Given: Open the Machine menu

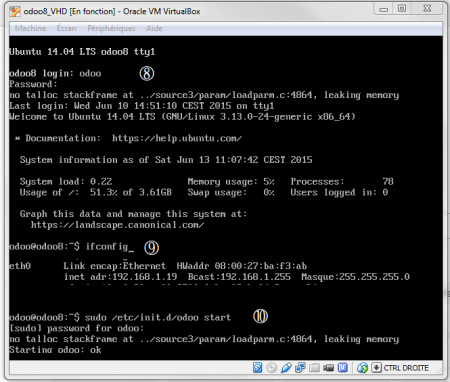Looking at the screenshot, I should click(x=30, y=28).
